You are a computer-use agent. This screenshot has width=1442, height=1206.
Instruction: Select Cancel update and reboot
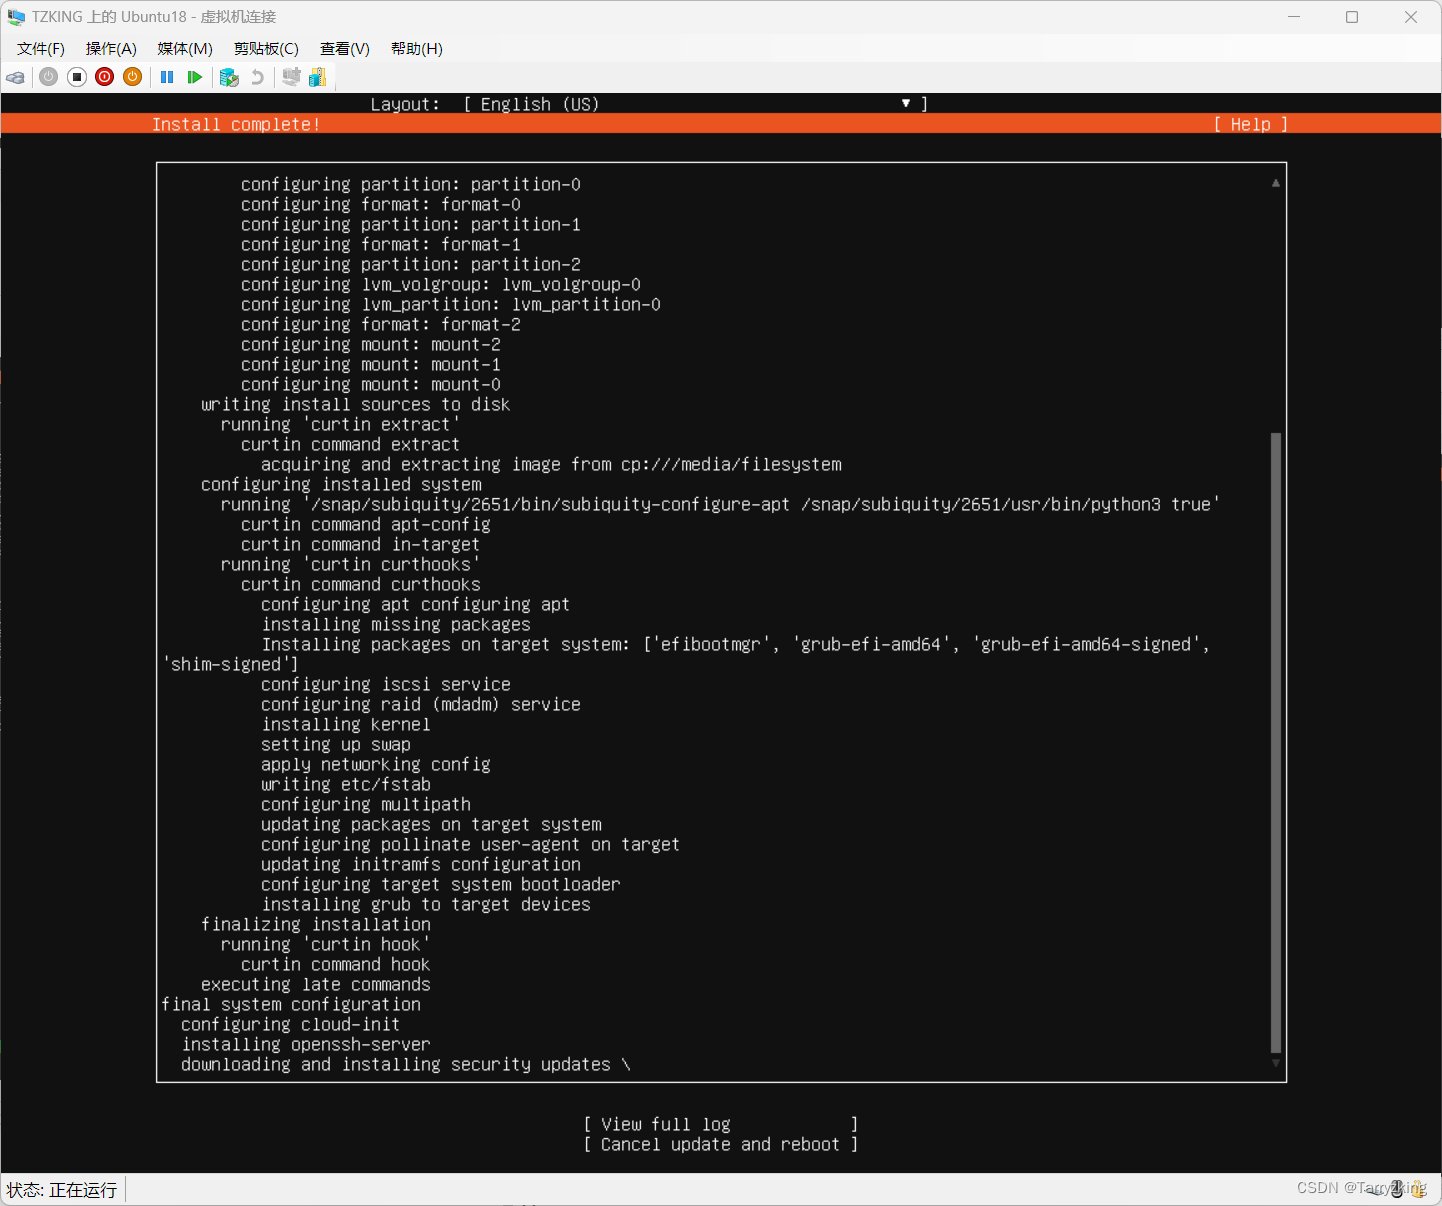pos(721,1144)
